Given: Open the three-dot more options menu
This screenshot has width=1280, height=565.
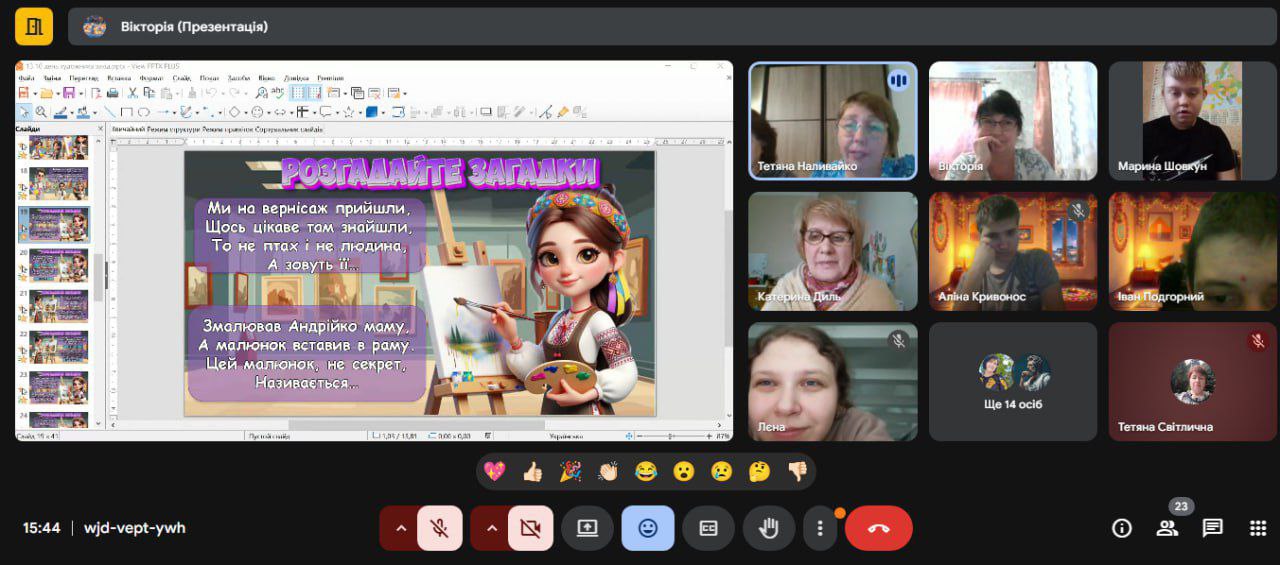Looking at the screenshot, I should click(820, 528).
